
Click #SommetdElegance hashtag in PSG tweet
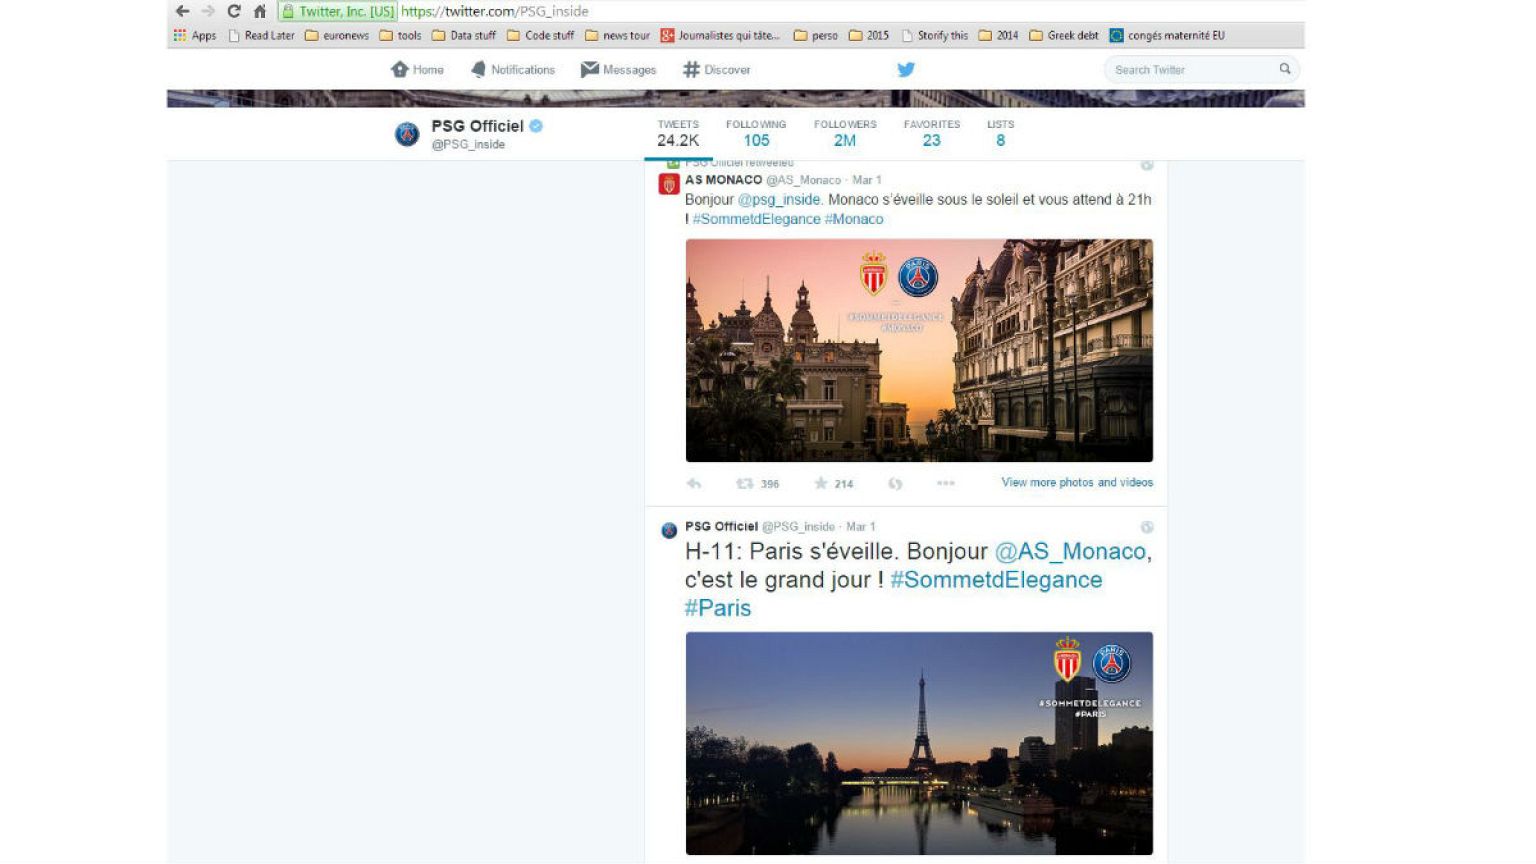996,580
